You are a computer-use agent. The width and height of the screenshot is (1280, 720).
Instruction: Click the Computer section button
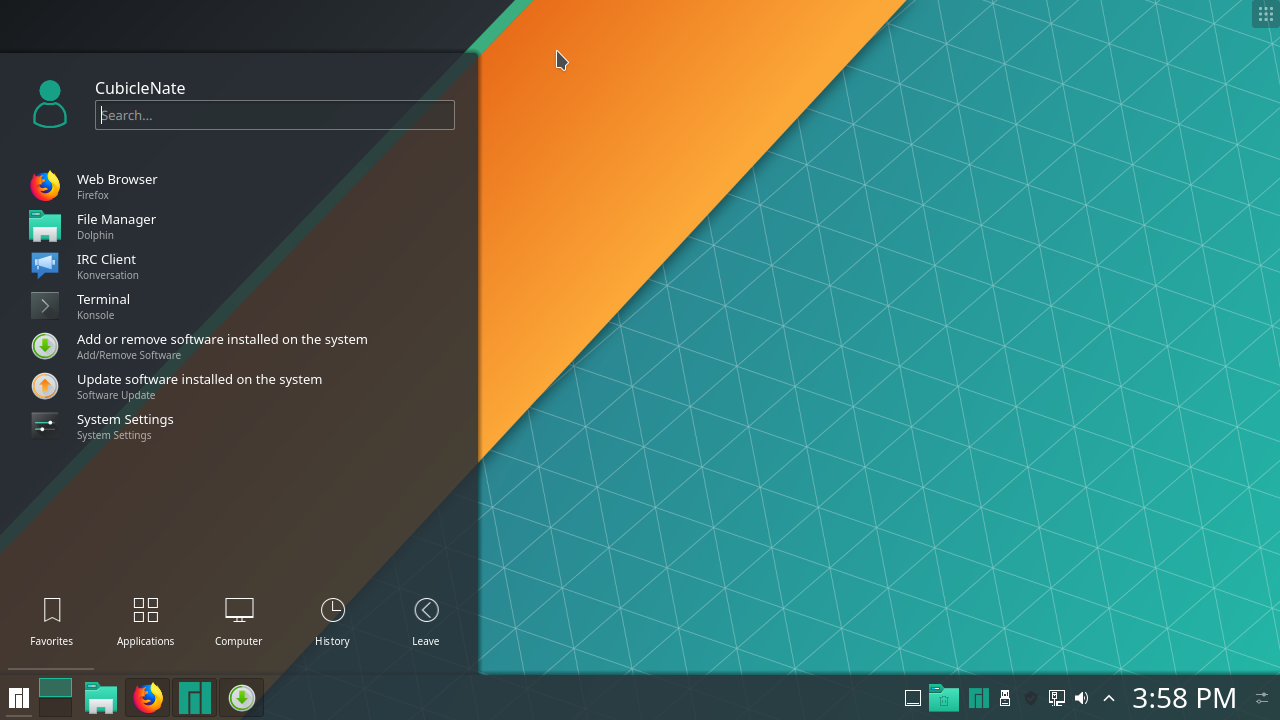tap(238, 620)
